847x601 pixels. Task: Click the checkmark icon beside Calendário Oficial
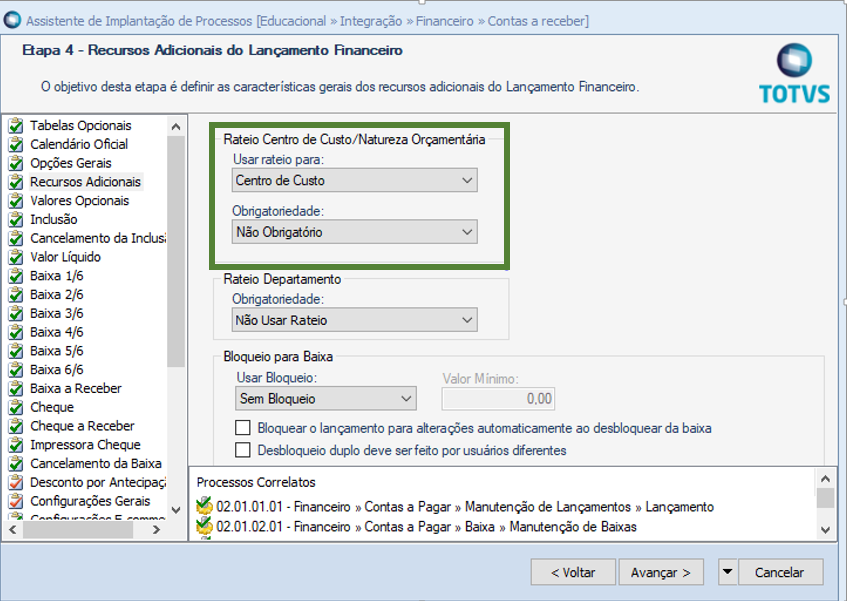pyautogui.click(x=16, y=145)
